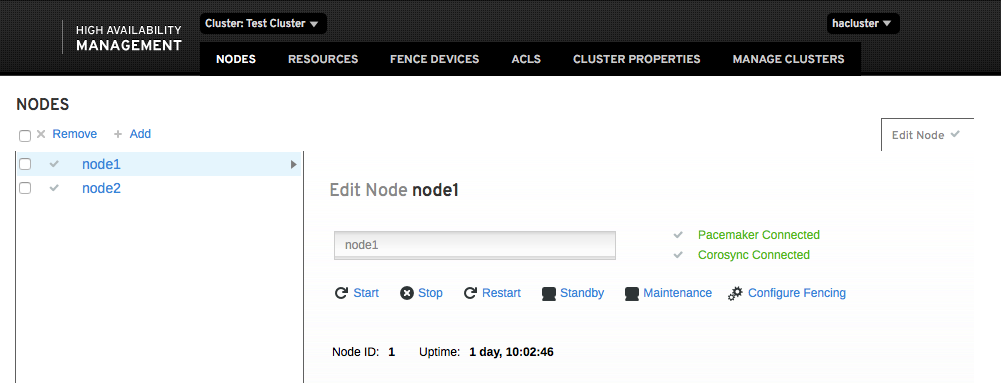Image resolution: width=1001 pixels, height=383 pixels.
Task: Click the NODES section heading
Action: pyautogui.click(x=43, y=105)
